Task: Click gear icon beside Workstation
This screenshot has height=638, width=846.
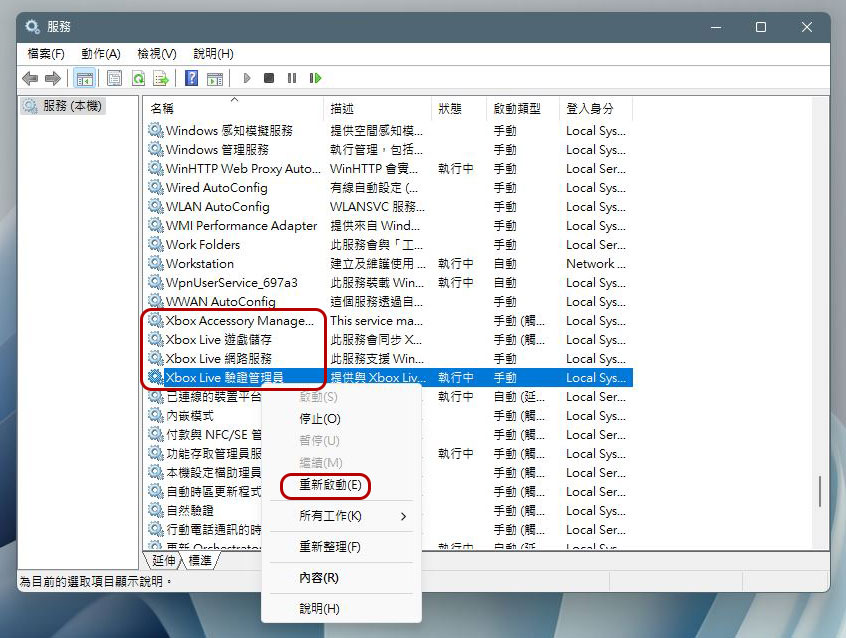Action: pyautogui.click(x=156, y=263)
